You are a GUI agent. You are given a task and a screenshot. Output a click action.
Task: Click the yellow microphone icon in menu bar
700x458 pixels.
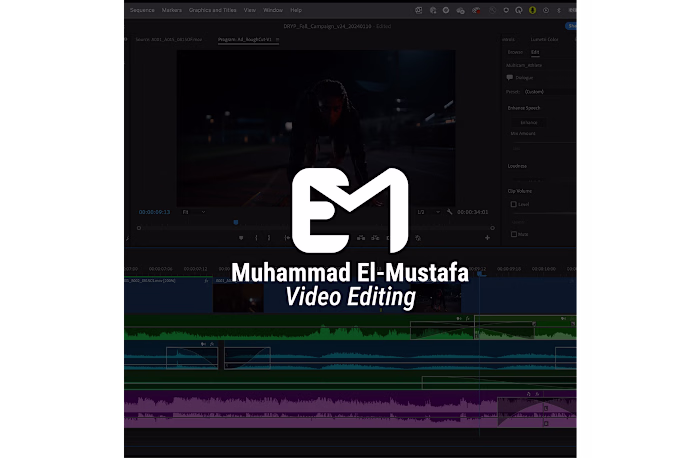[x=532, y=10]
